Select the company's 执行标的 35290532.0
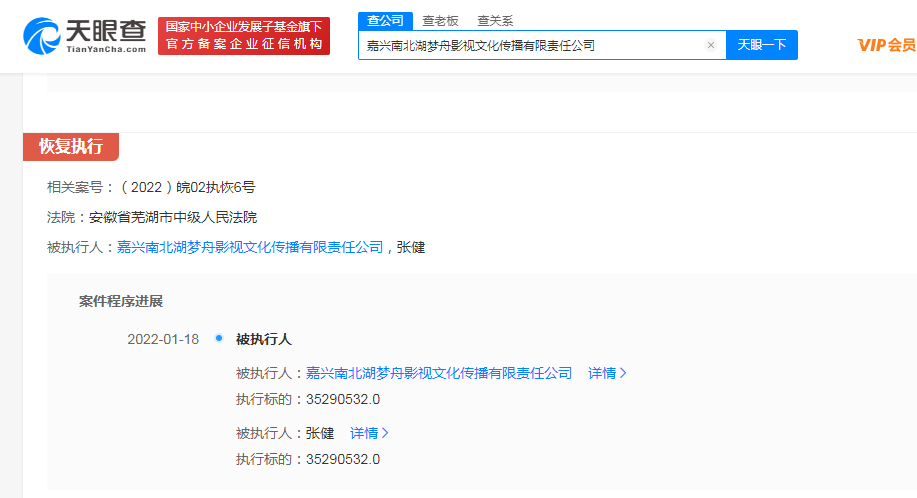 pos(343,399)
